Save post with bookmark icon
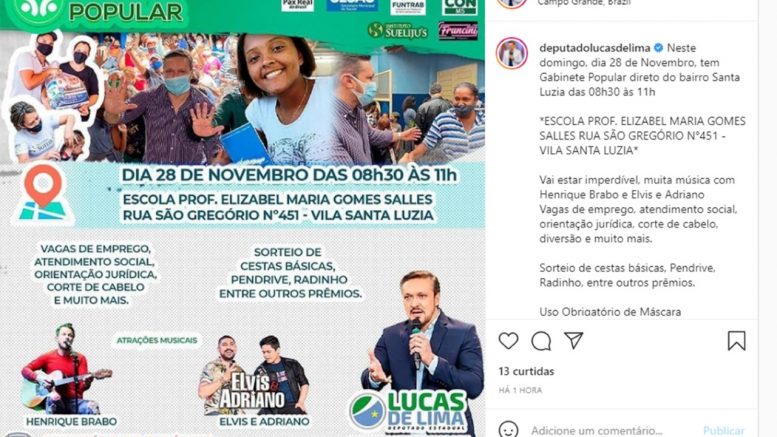The height and width of the screenshot is (437, 777). [736, 341]
